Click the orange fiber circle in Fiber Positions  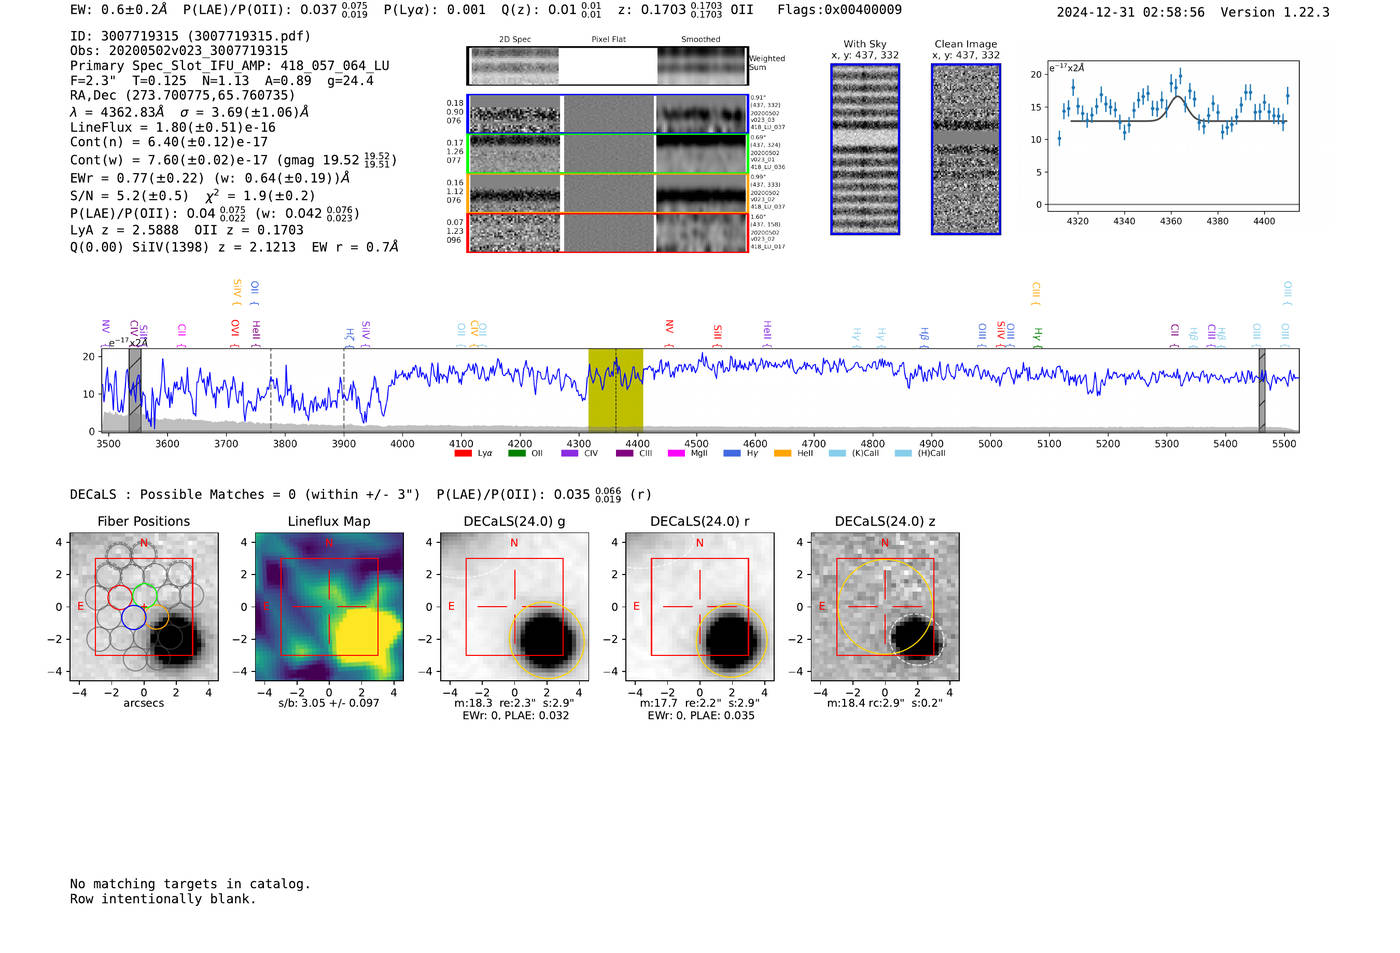tap(157, 616)
